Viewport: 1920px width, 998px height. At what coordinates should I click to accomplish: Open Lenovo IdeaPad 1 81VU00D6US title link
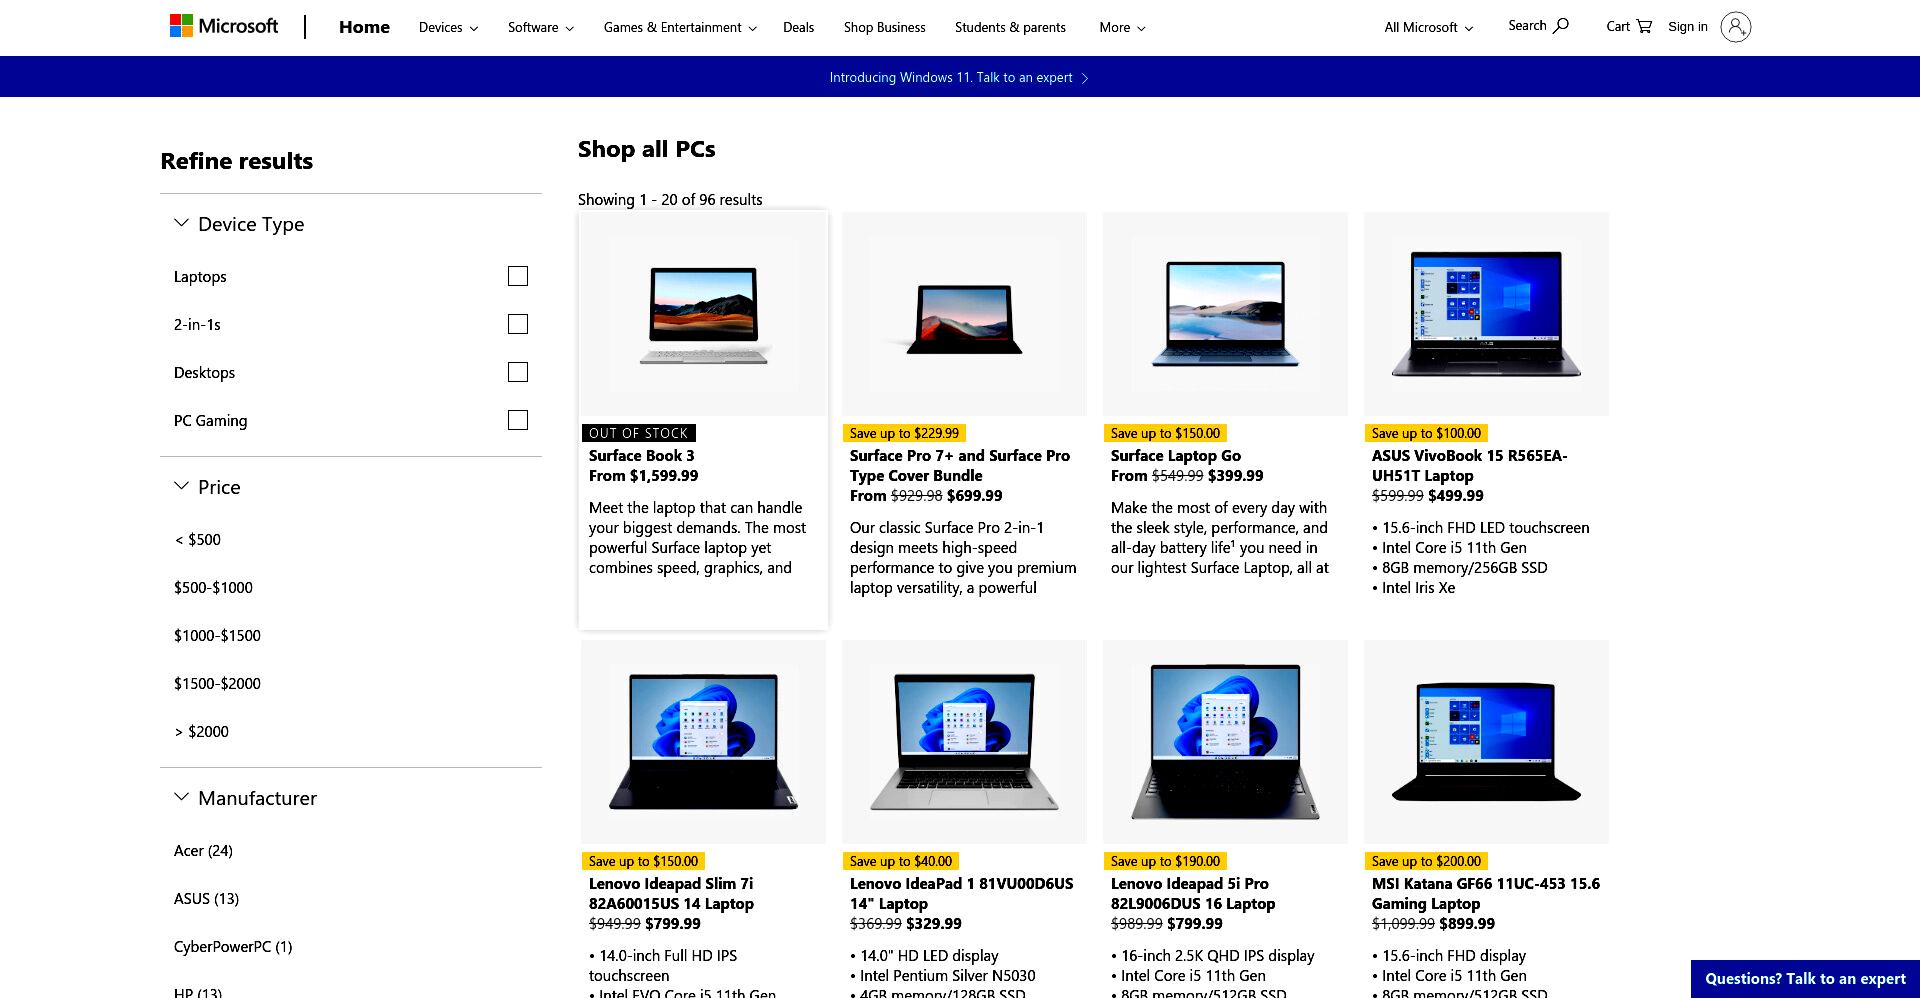tap(961, 893)
